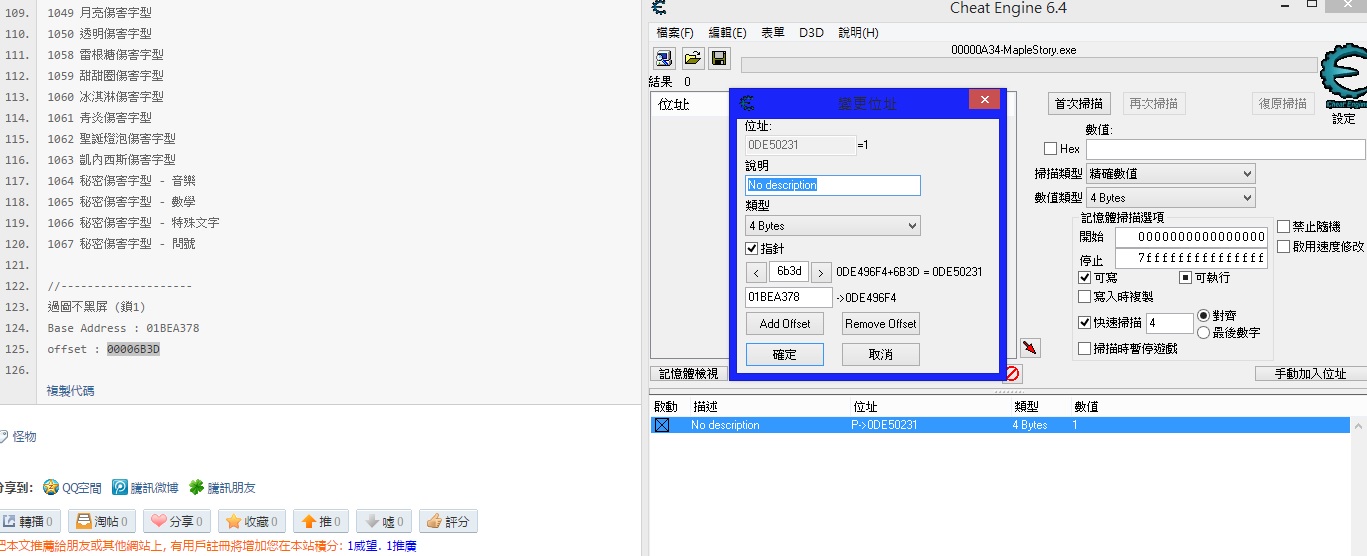Share to 騰訊微博 icon

click(x=119, y=487)
